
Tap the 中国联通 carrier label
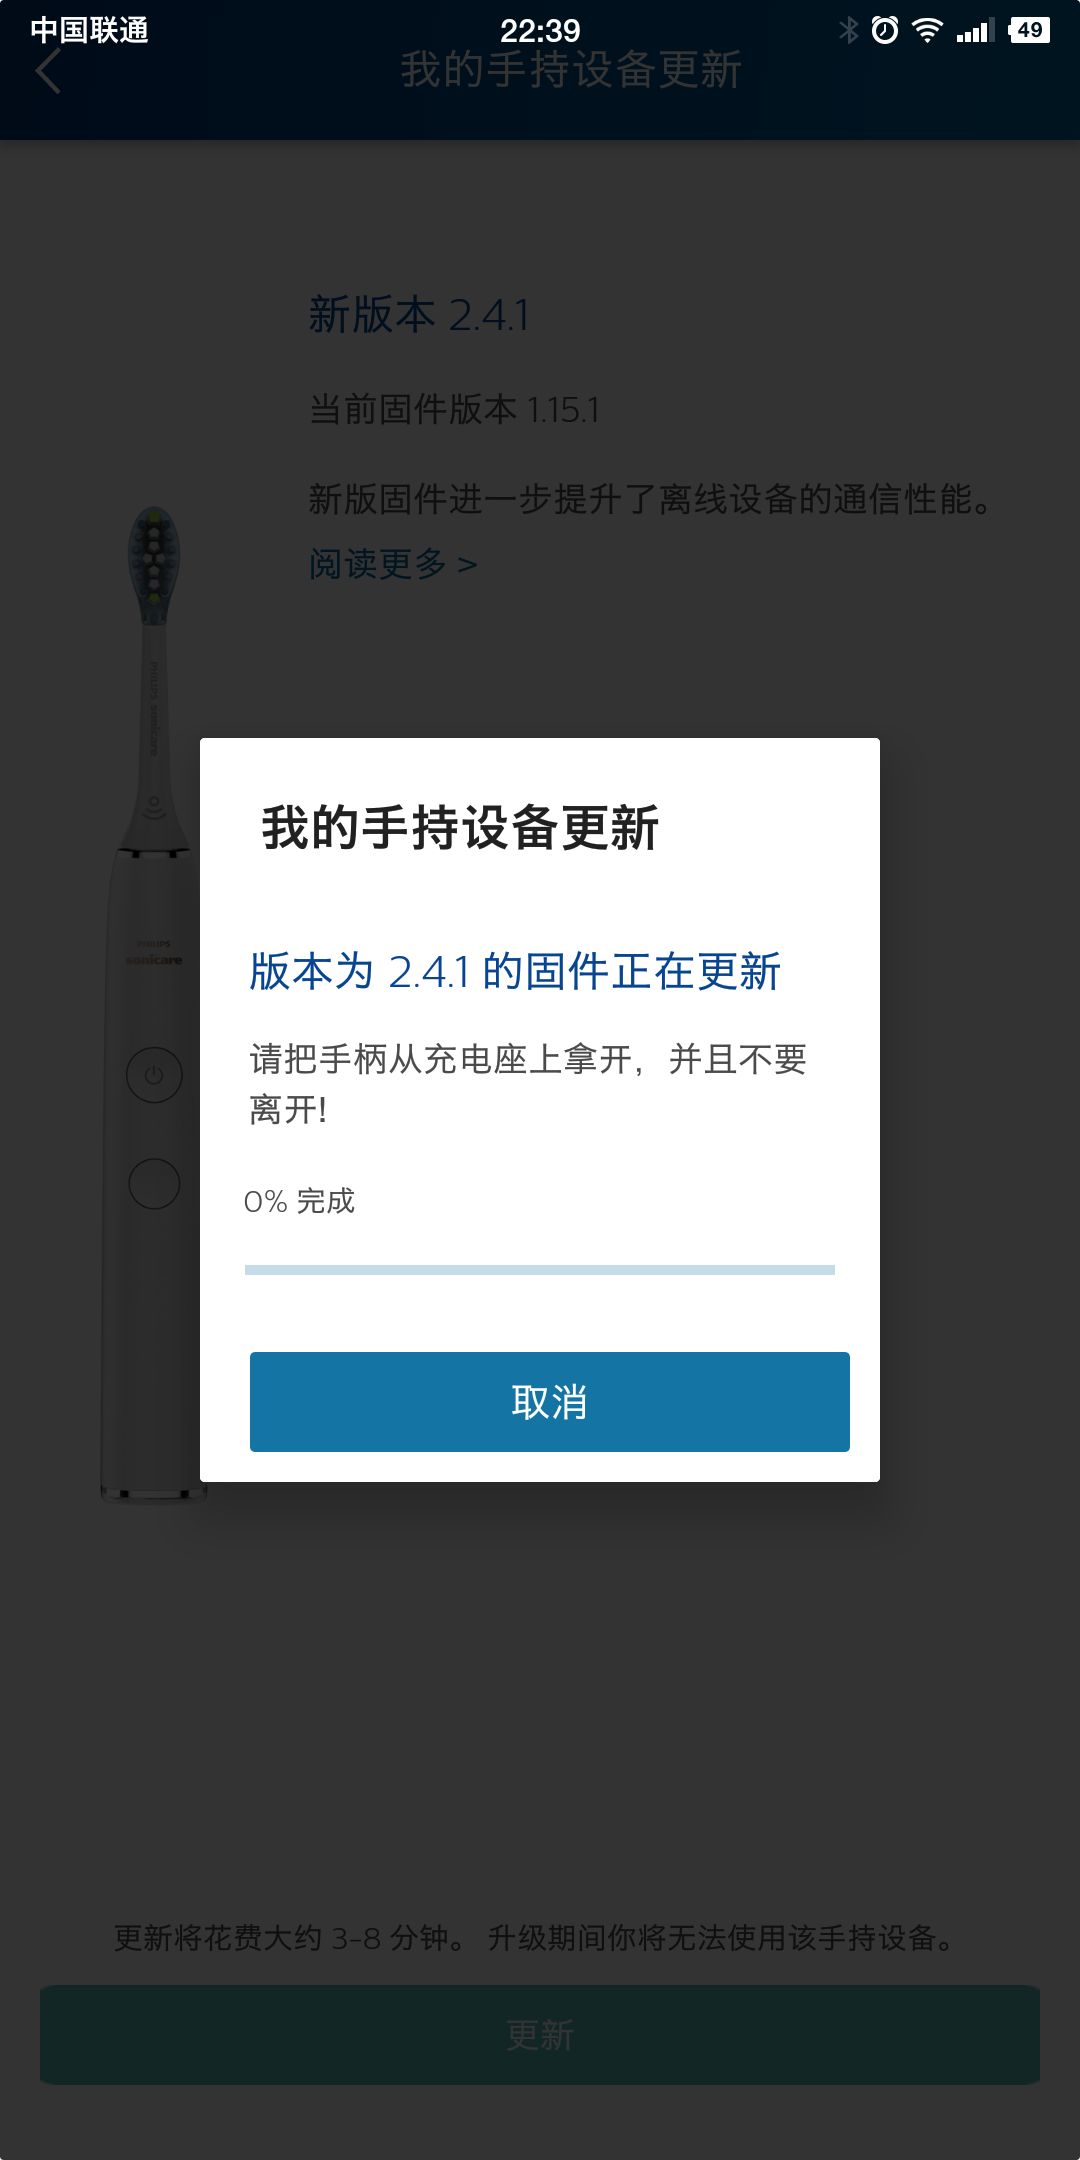coord(90,30)
